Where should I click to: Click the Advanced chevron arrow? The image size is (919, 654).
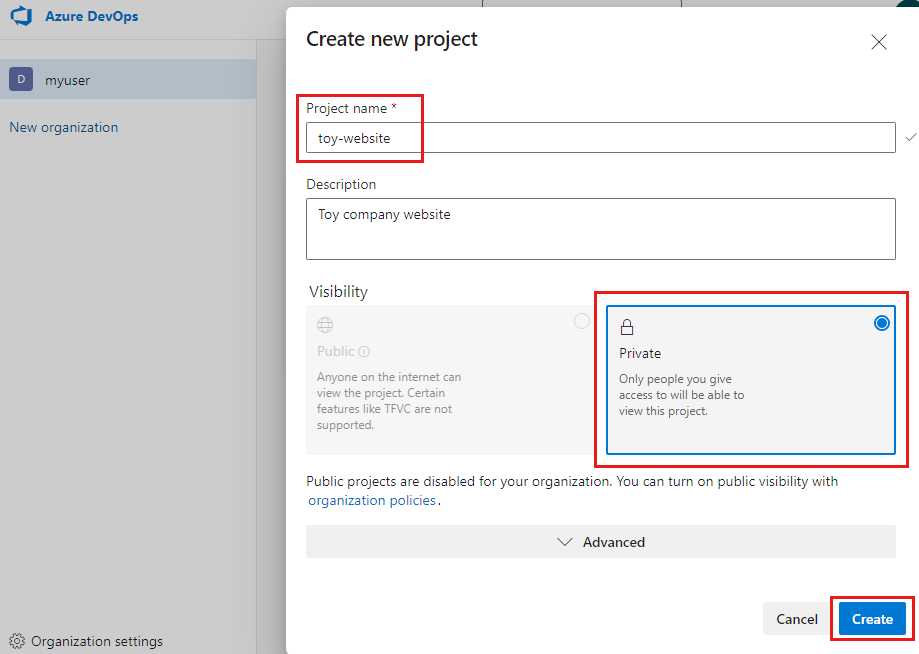click(x=564, y=542)
